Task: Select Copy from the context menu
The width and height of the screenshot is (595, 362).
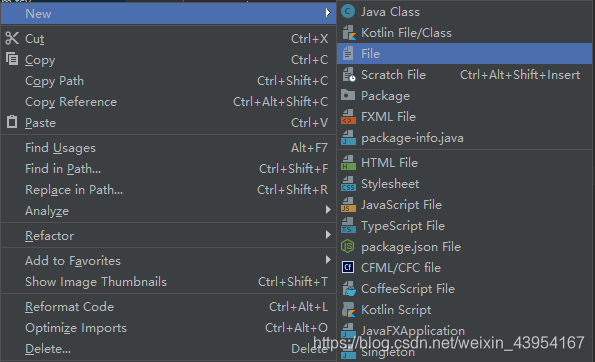Action: point(168,60)
